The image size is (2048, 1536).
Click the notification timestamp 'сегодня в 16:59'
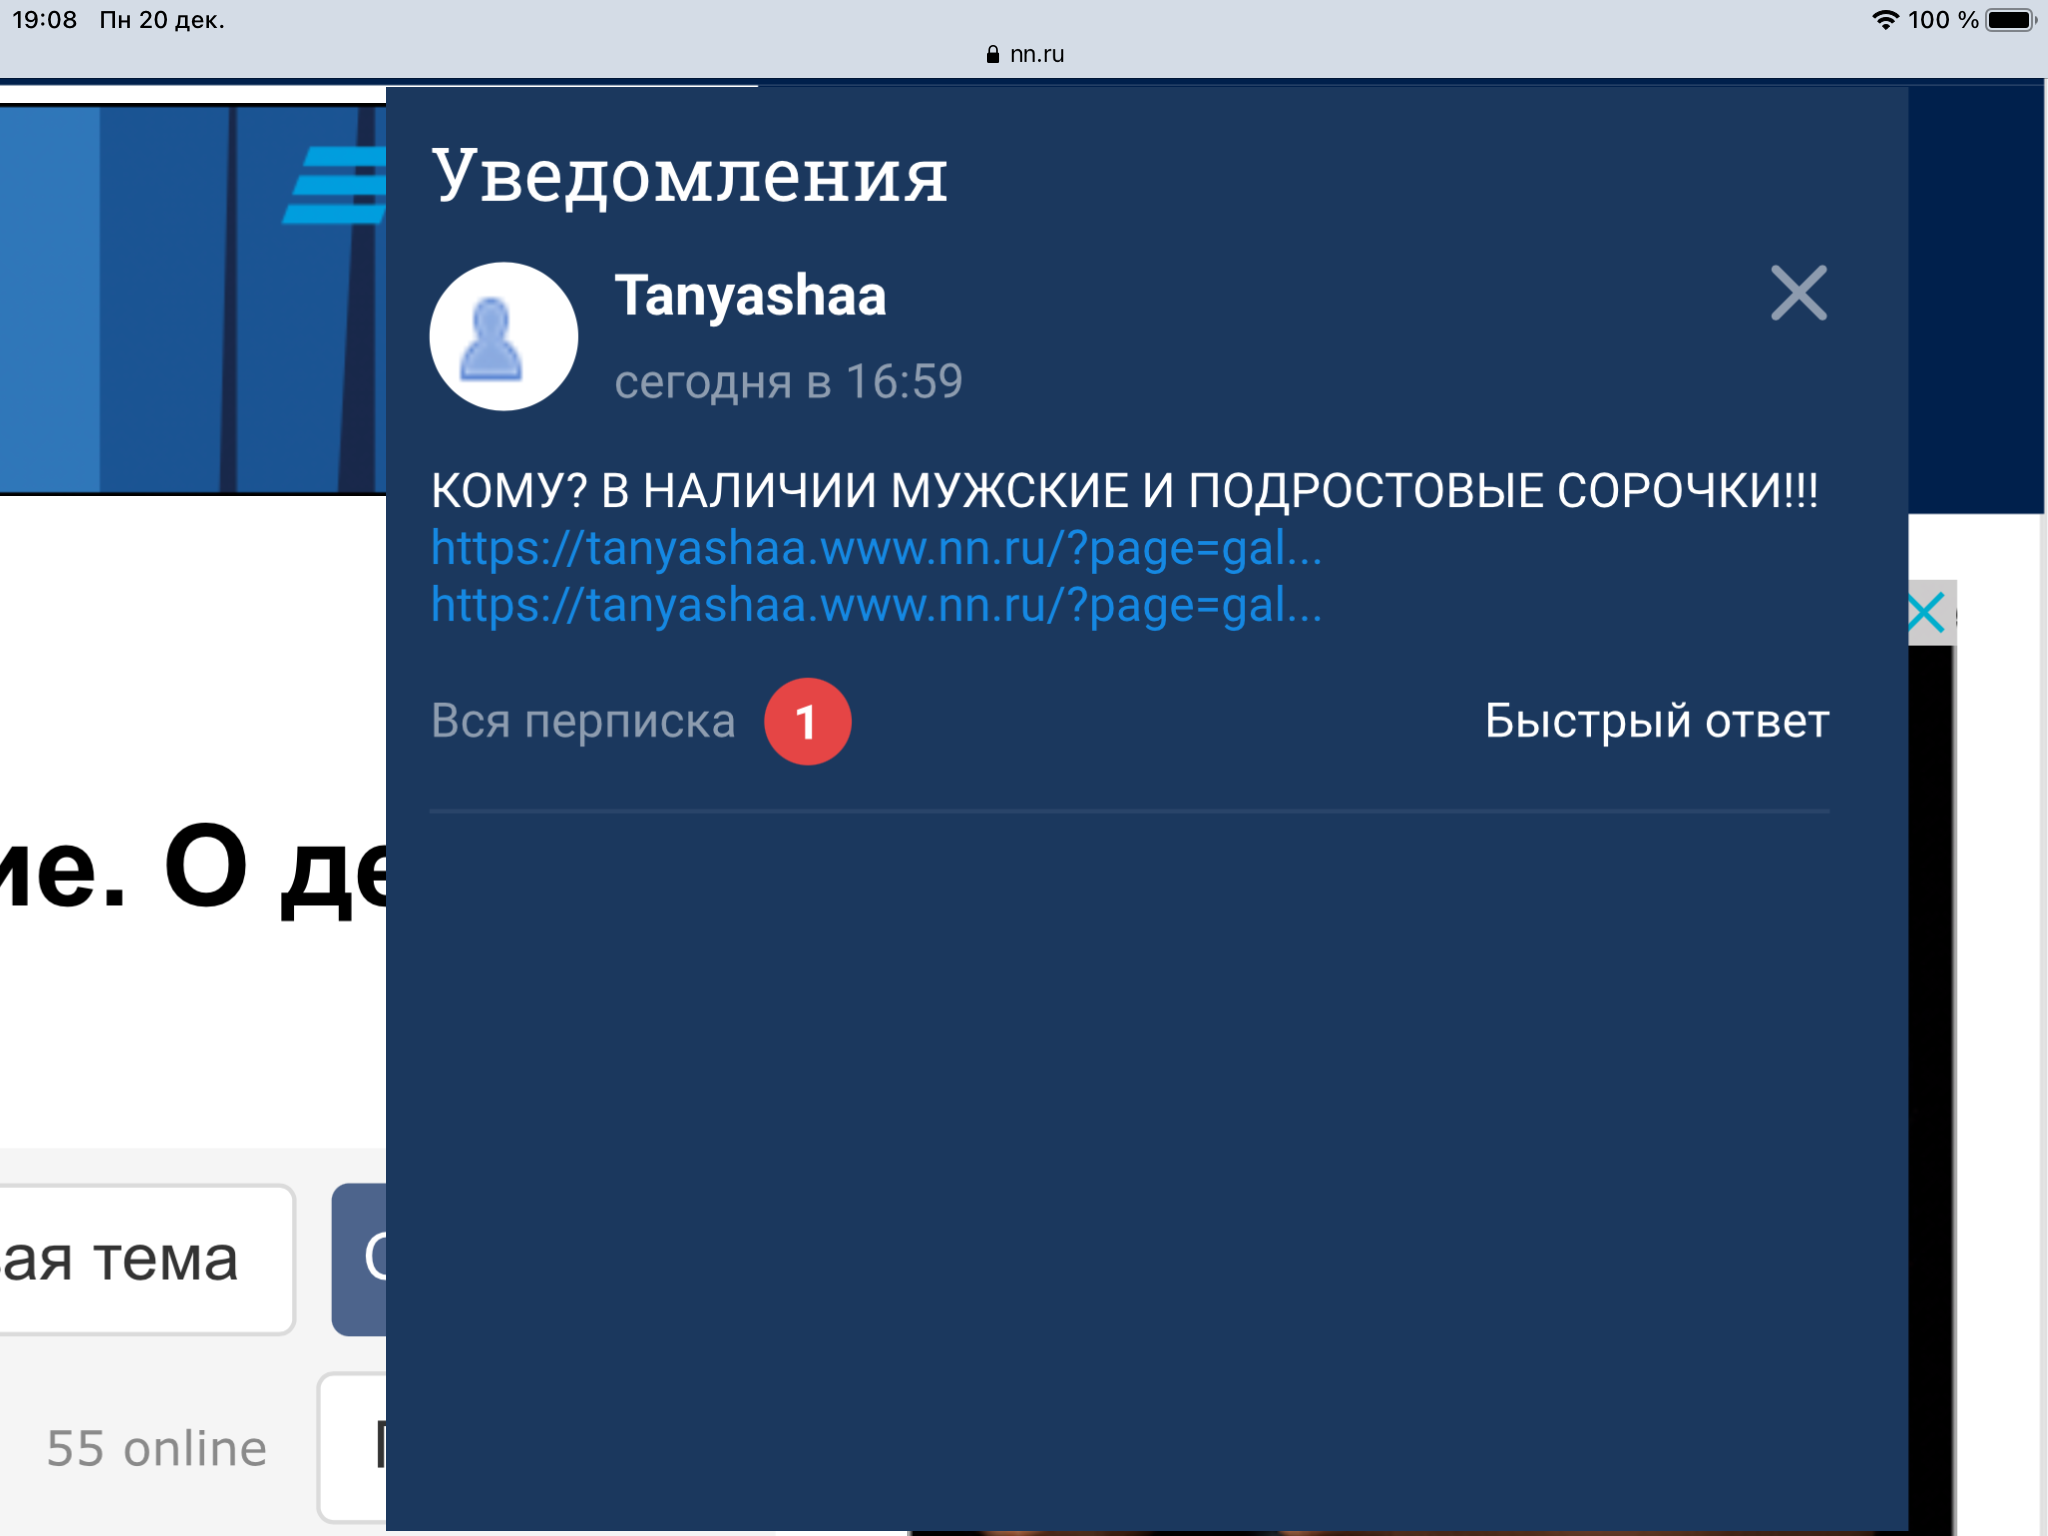coord(788,382)
